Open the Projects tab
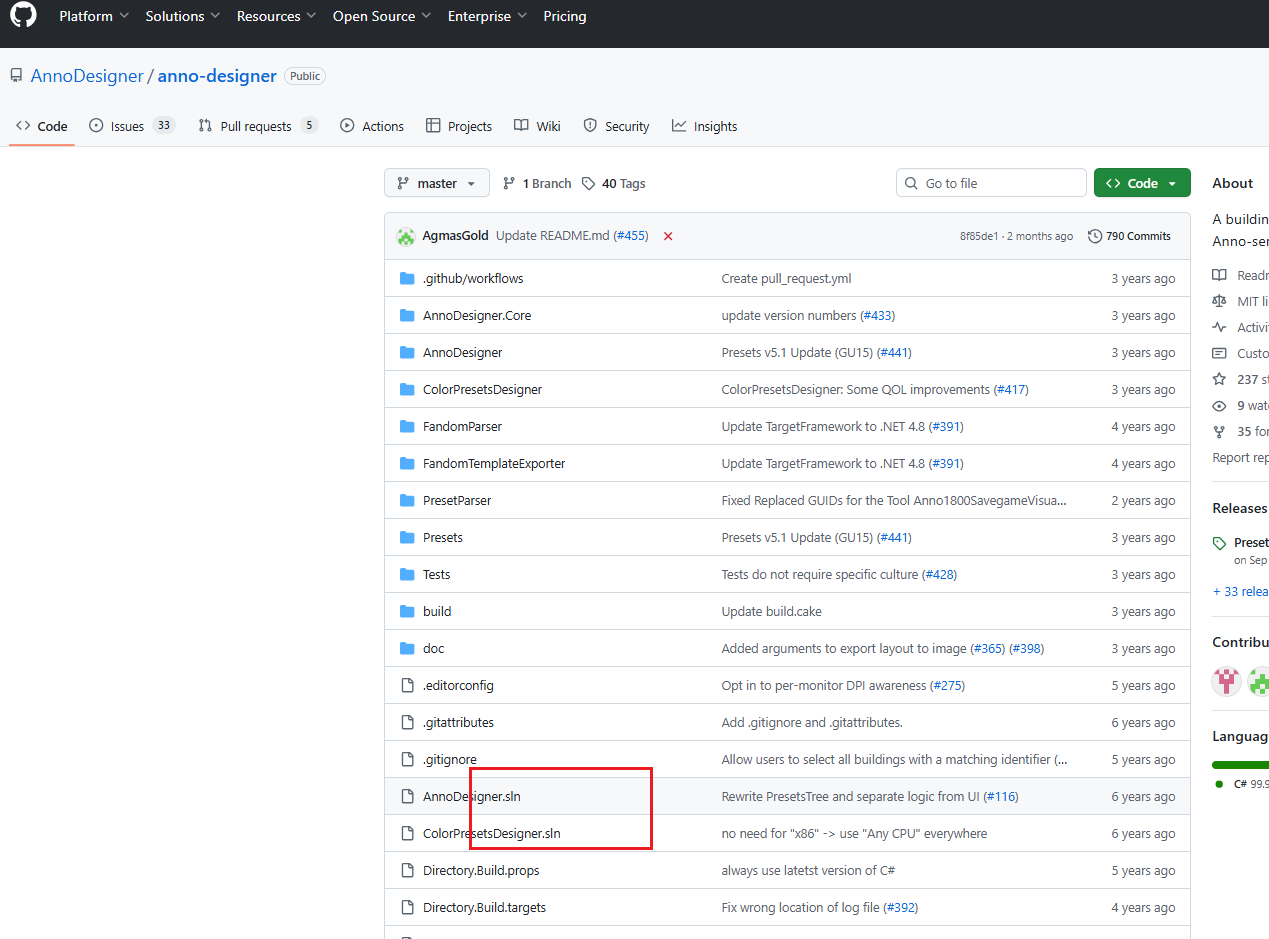The image size is (1269, 939). point(459,126)
